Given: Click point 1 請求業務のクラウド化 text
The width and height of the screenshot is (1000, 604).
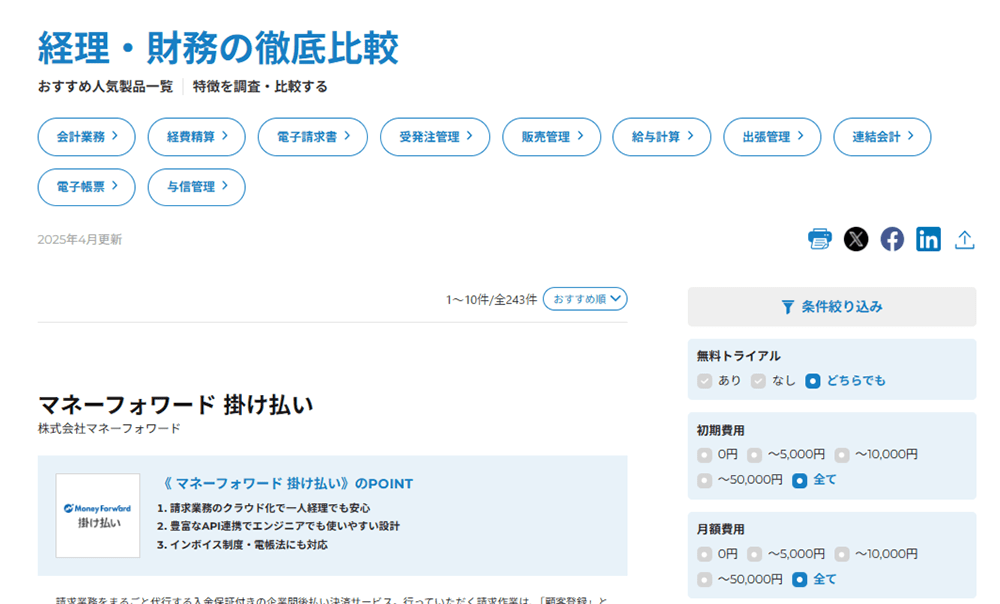Looking at the screenshot, I should (263, 508).
